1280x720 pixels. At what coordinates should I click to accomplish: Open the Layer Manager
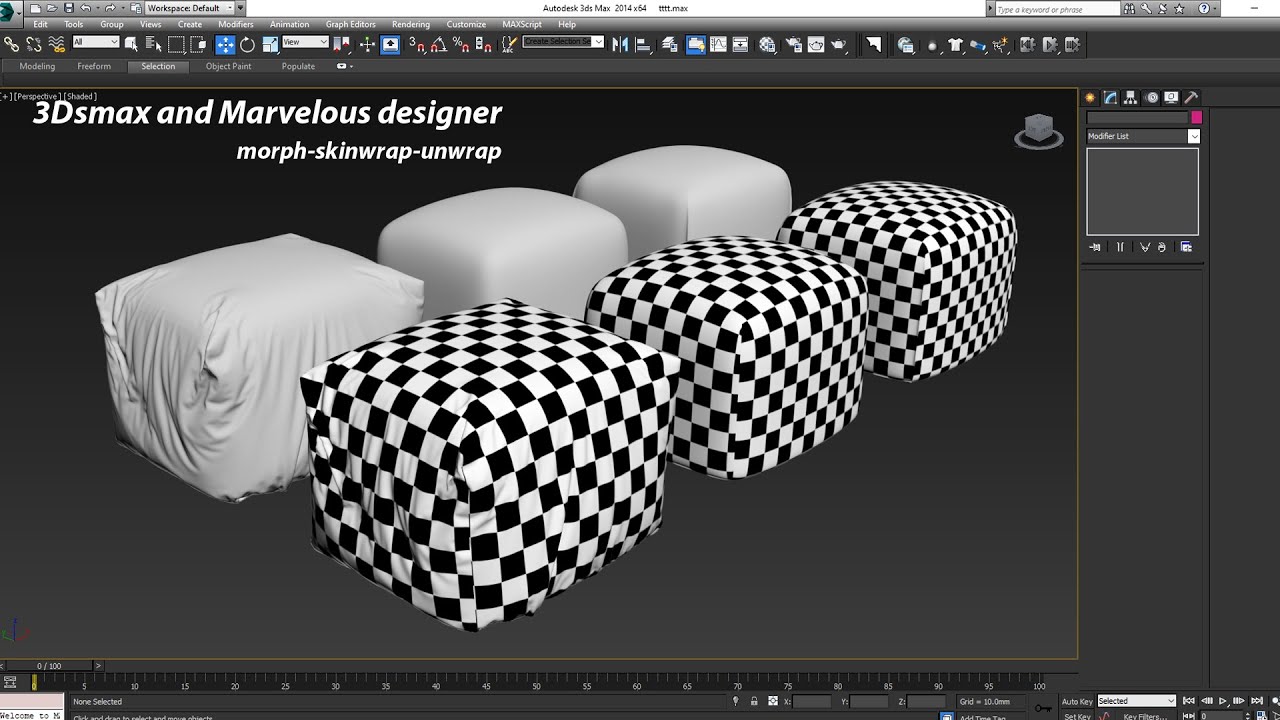coord(669,44)
